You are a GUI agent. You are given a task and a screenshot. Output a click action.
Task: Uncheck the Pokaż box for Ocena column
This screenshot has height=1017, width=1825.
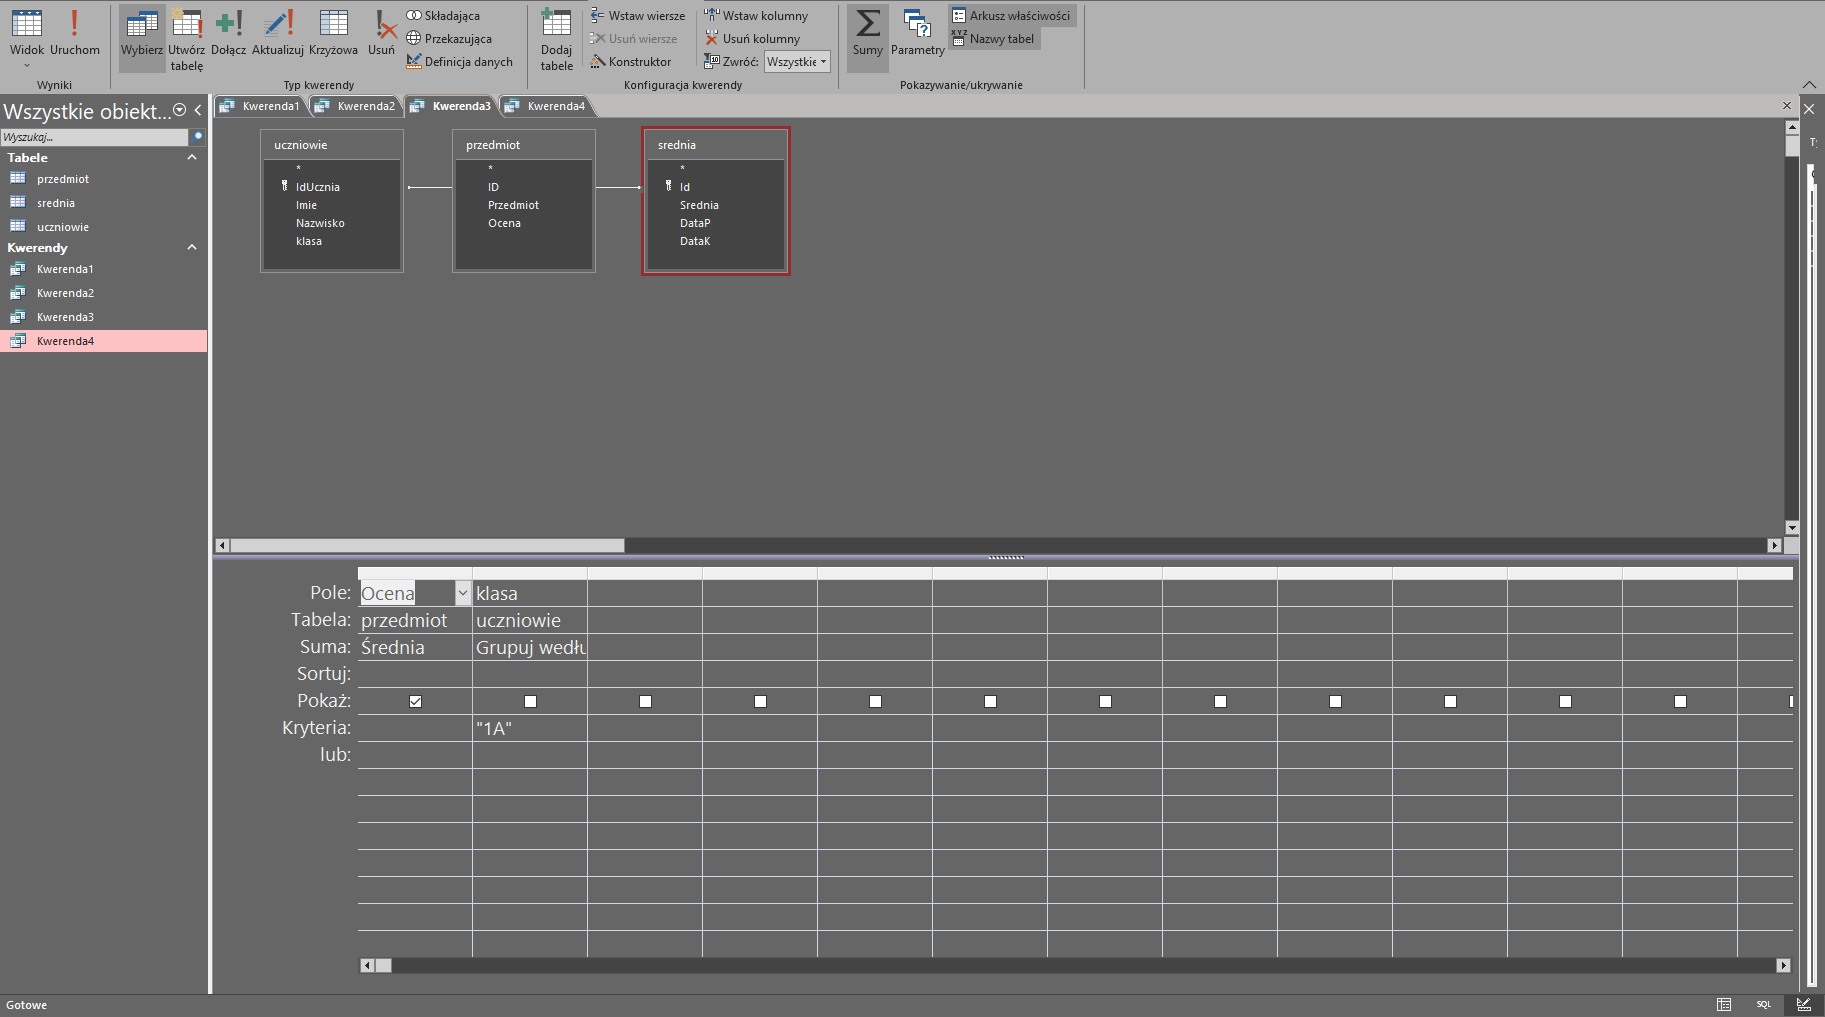point(415,701)
